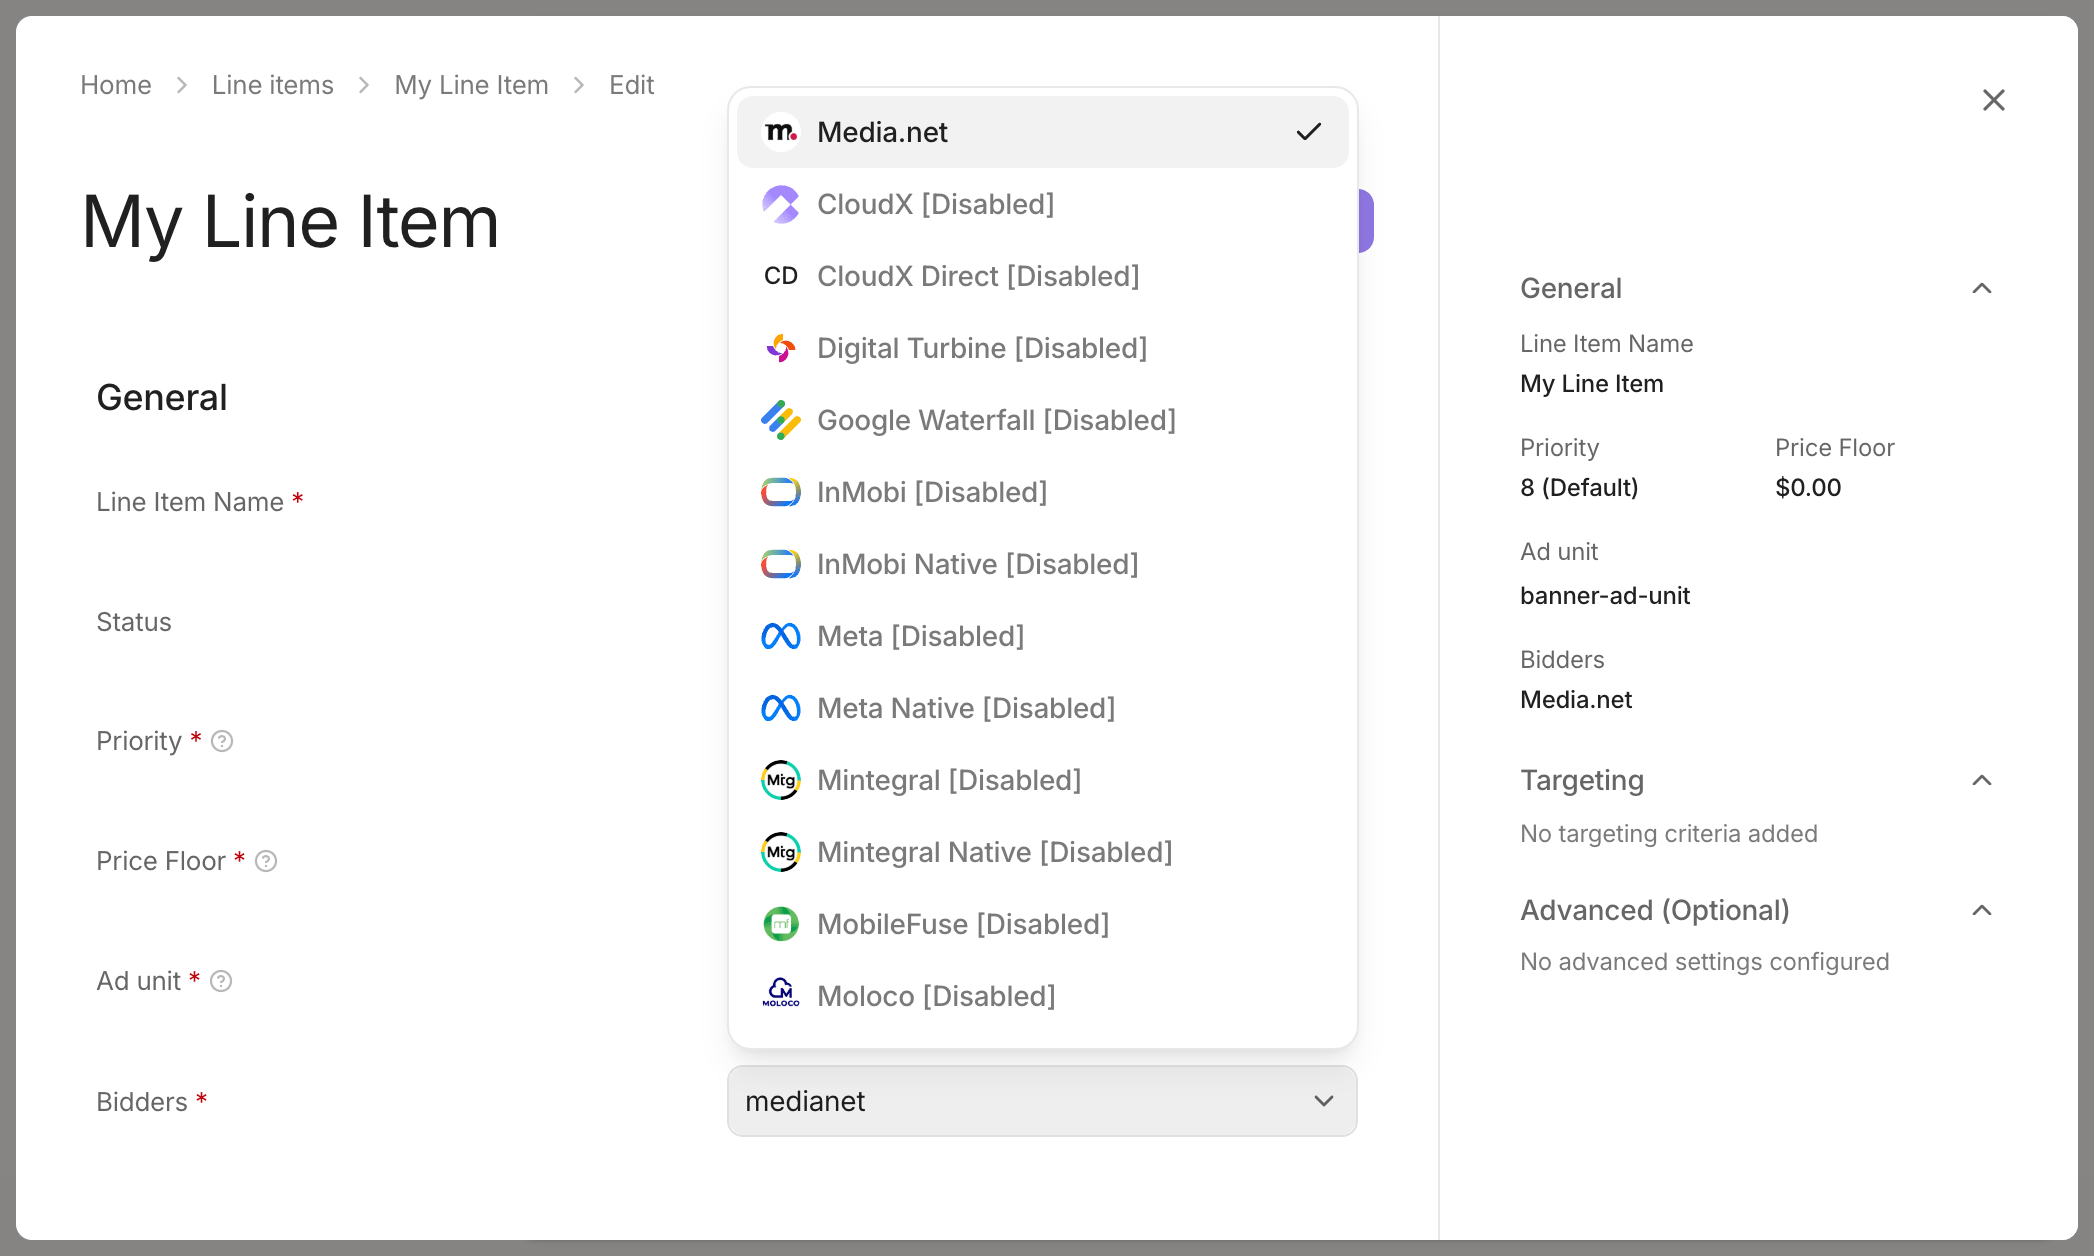Viewport: 2094px width, 1256px height.
Task: Open the medianet bidders combo box
Action: point(1042,1101)
